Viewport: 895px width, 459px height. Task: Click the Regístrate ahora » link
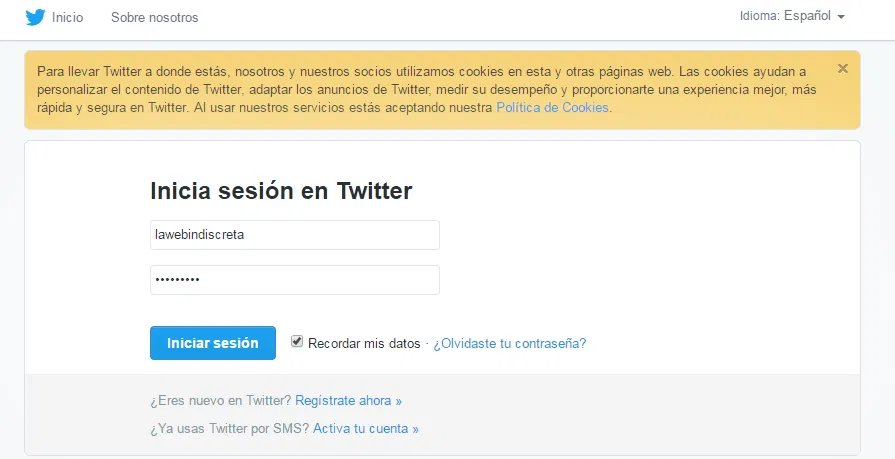348,400
